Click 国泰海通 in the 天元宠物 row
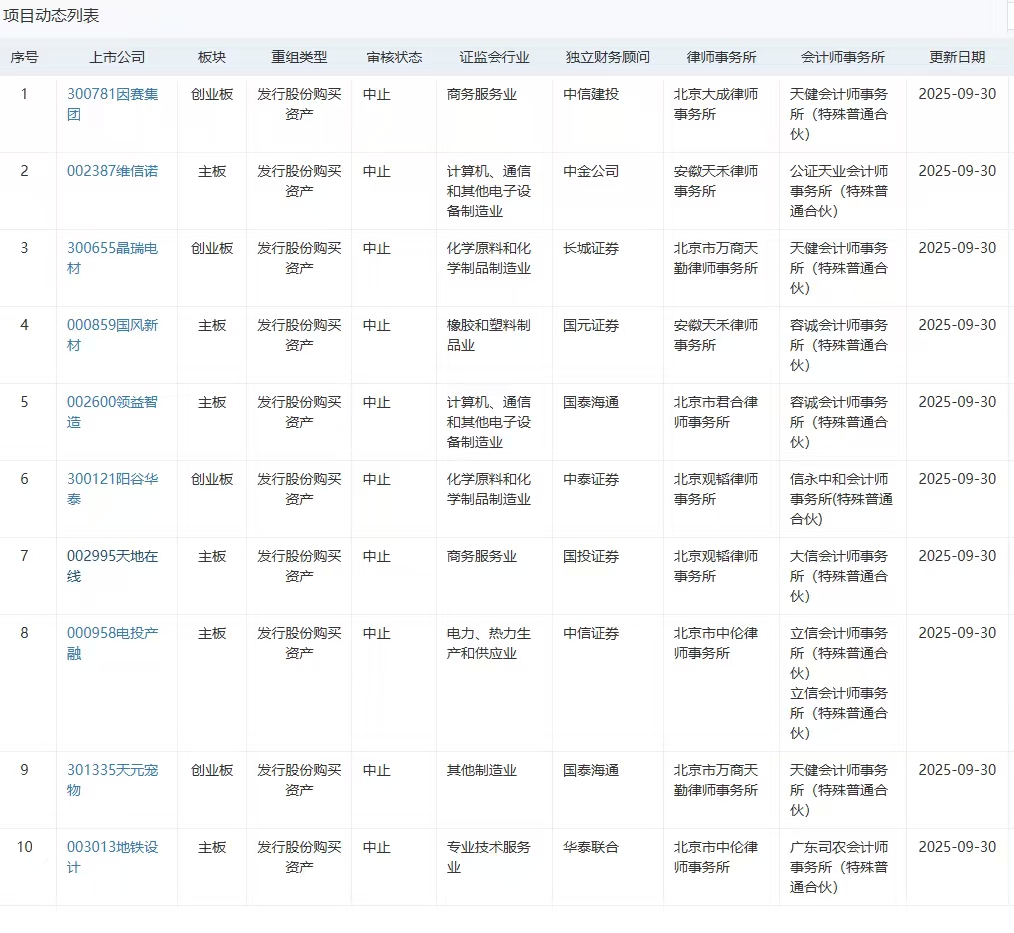This screenshot has width=1014, height=933. pyautogui.click(x=591, y=770)
